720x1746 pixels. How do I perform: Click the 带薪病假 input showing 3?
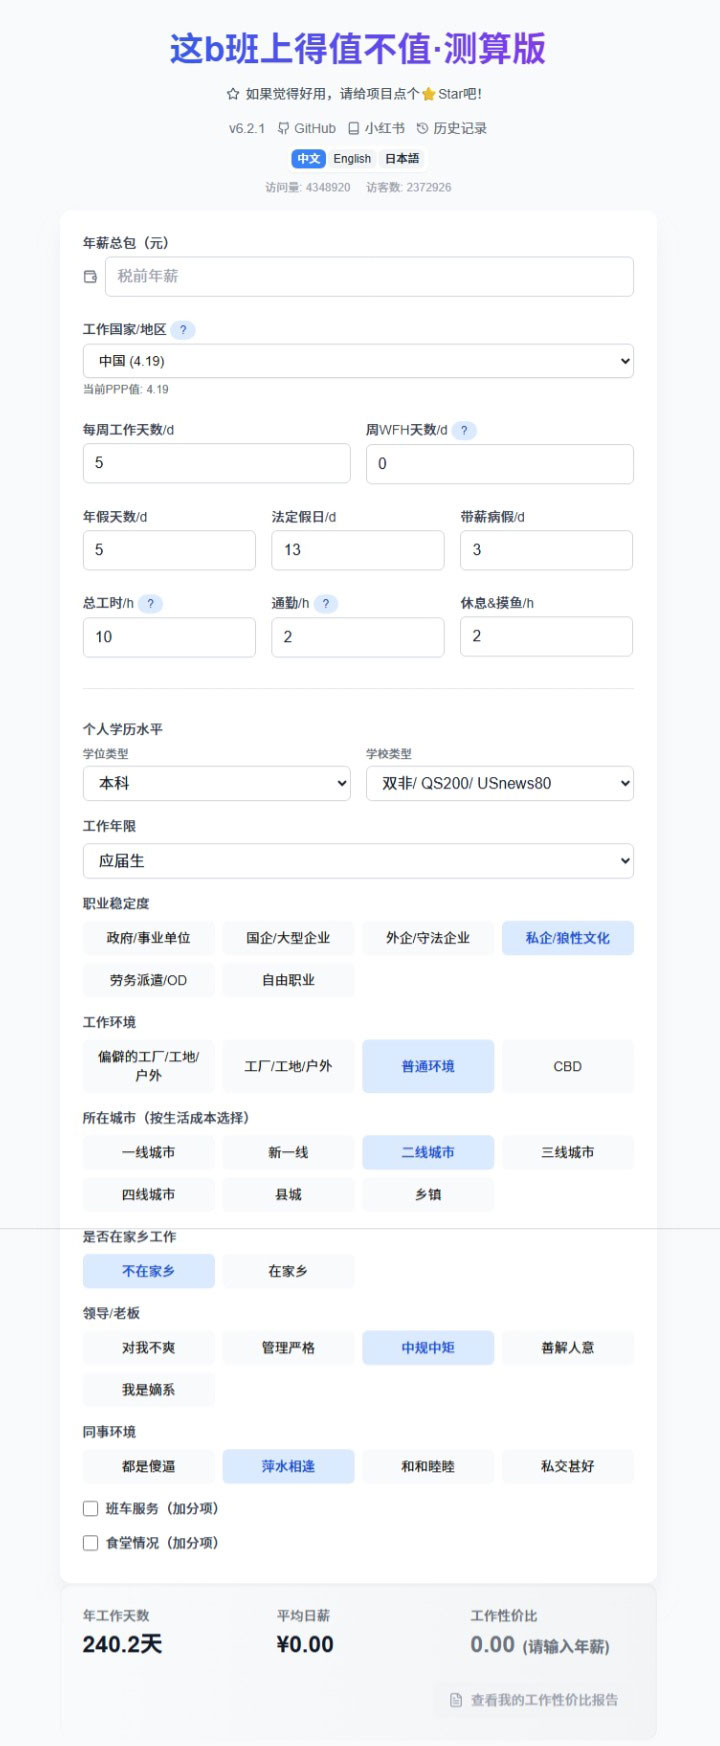pyautogui.click(x=546, y=550)
